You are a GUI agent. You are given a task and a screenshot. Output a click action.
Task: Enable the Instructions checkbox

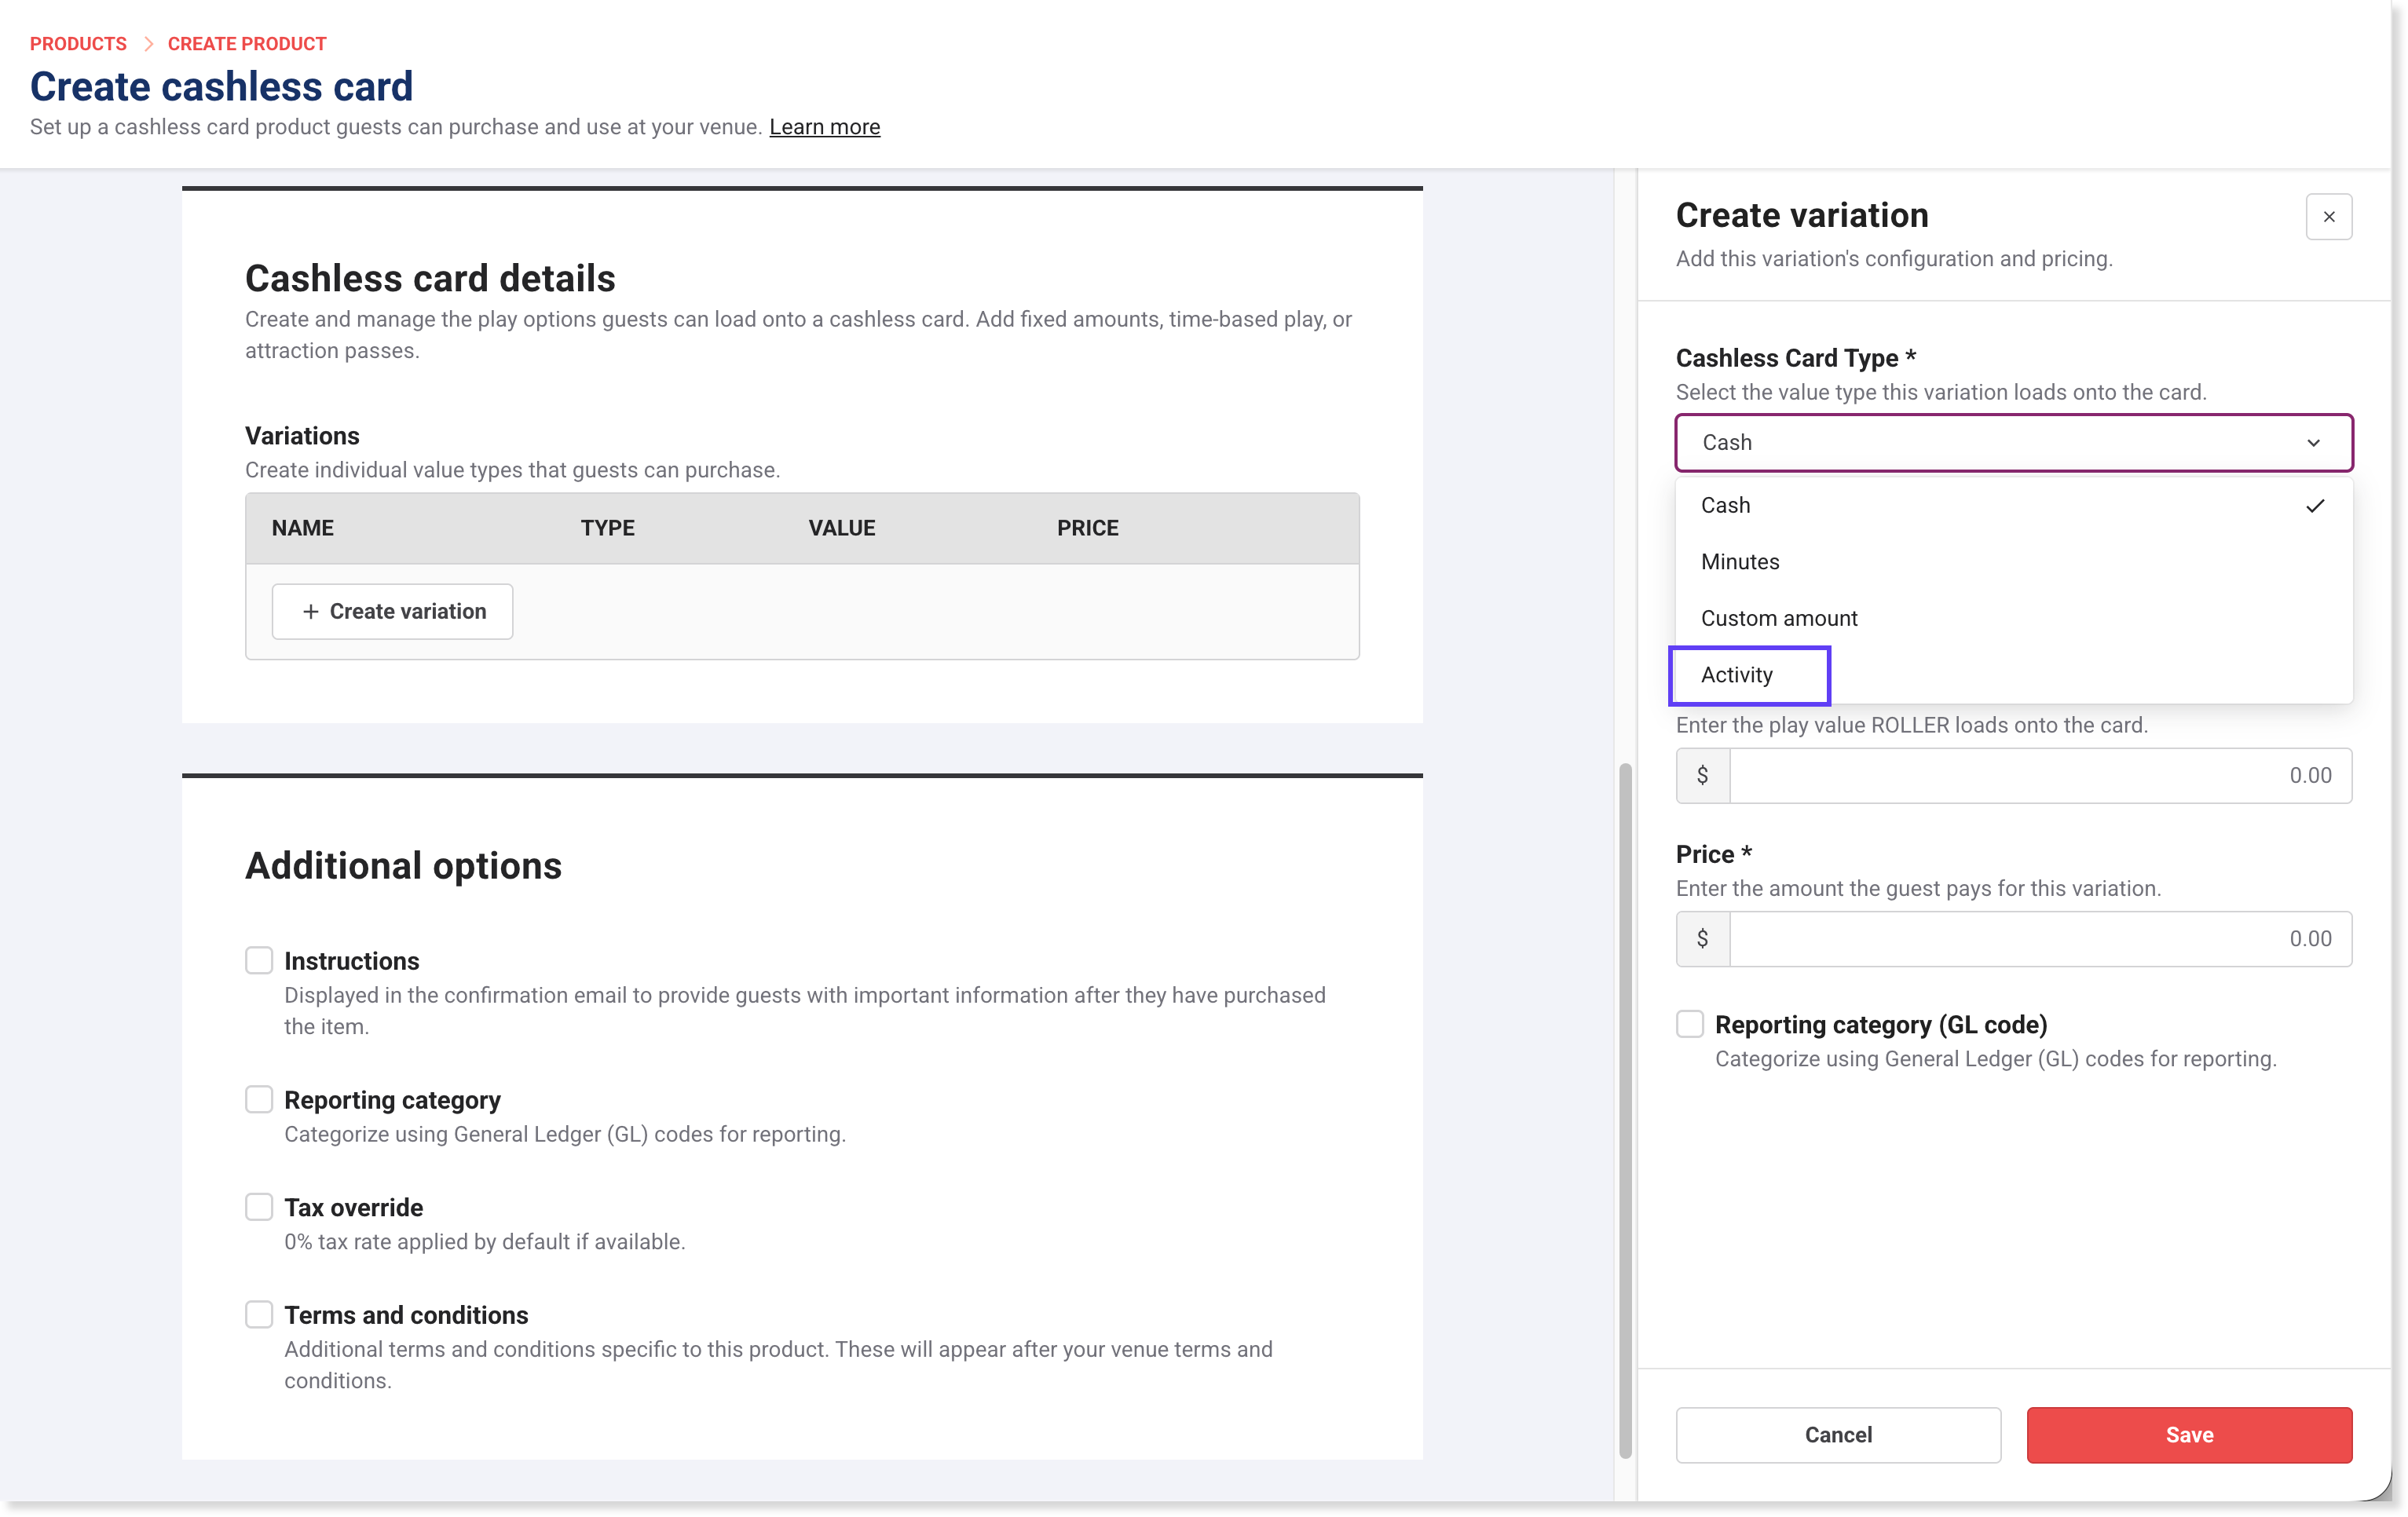259,960
